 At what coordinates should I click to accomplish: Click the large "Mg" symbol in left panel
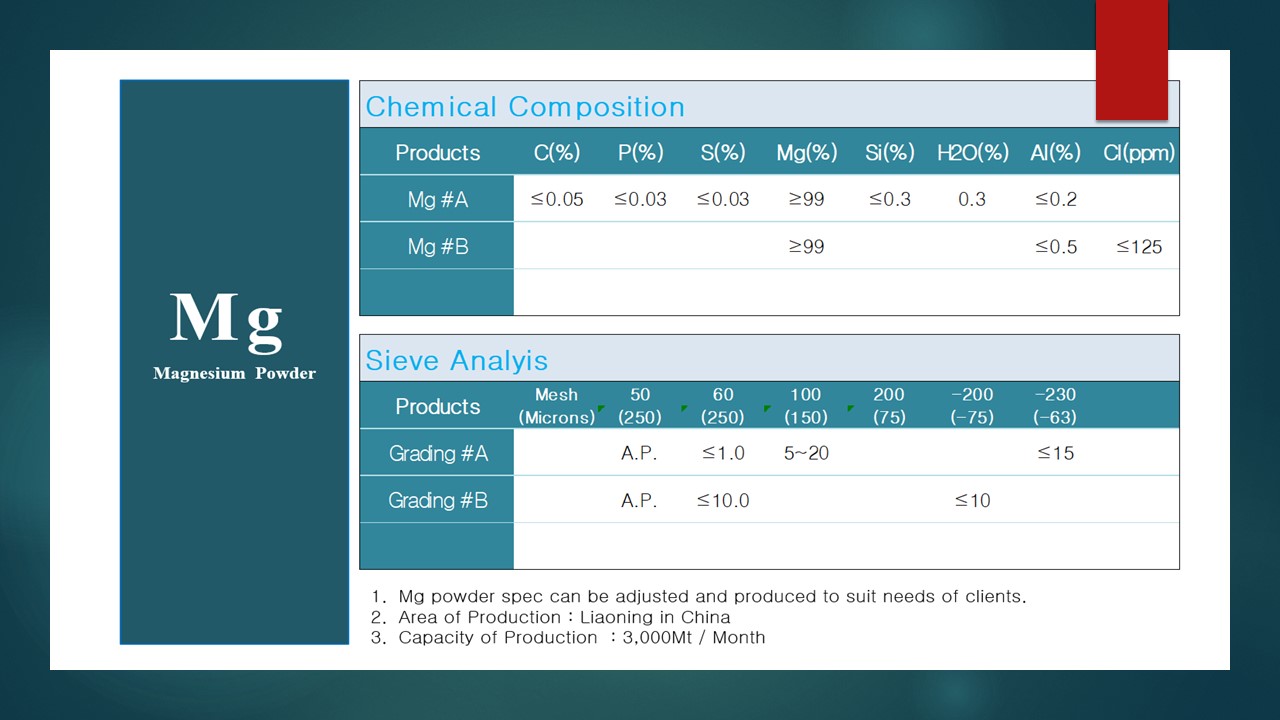click(x=226, y=320)
